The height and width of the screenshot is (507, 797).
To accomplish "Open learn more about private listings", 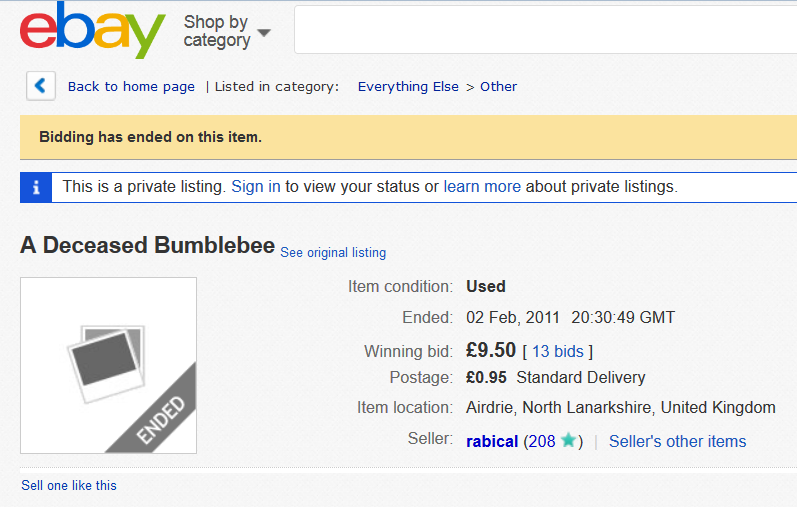I will pyautogui.click(x=482, y=187).
